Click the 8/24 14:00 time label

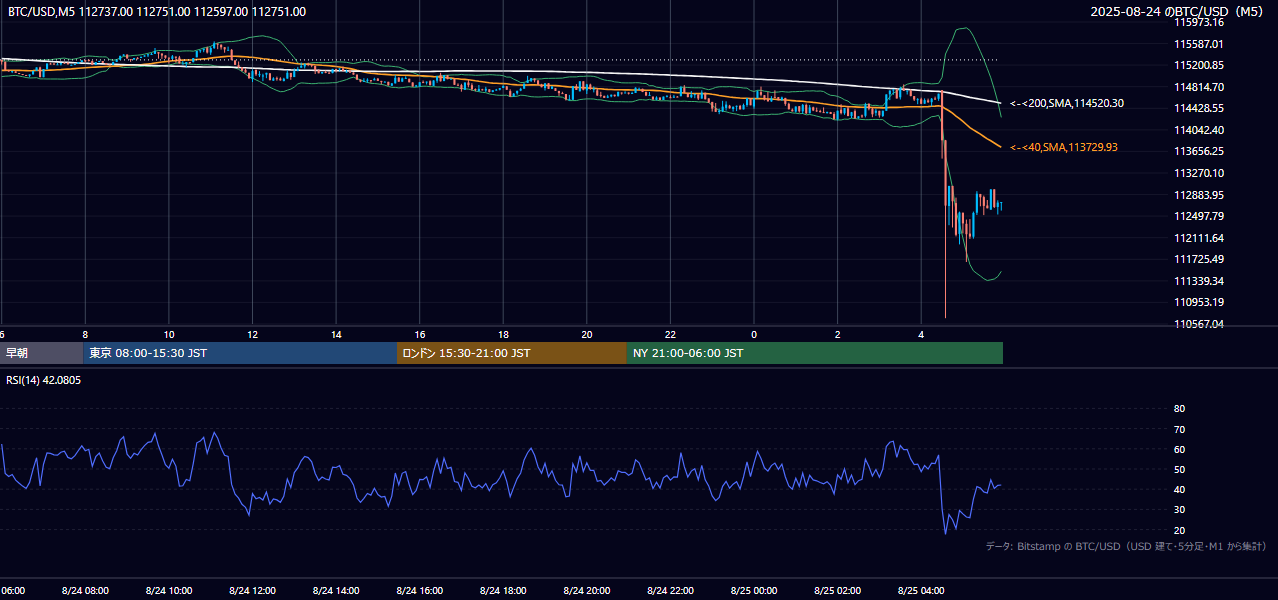click(x=336, y=591)
